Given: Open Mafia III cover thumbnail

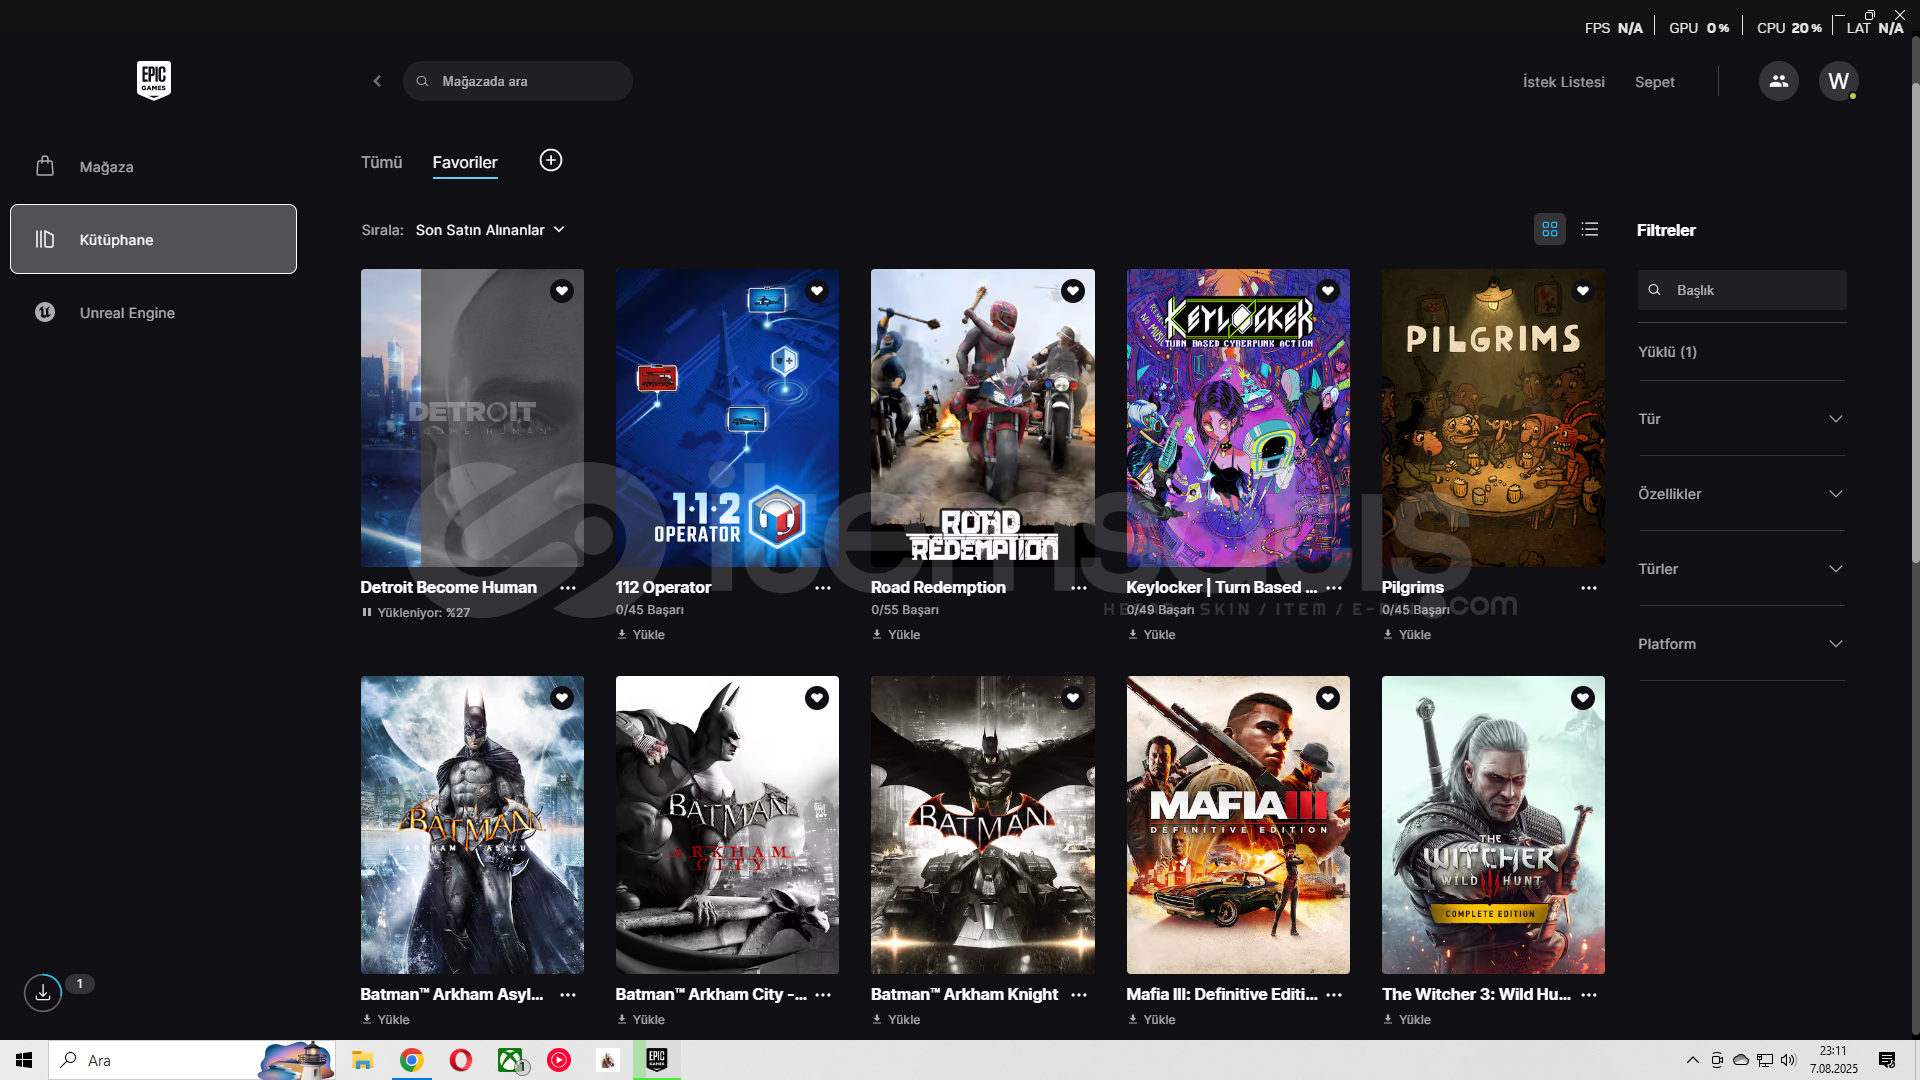Looking at the screenshot, I should click(1238, 825).
